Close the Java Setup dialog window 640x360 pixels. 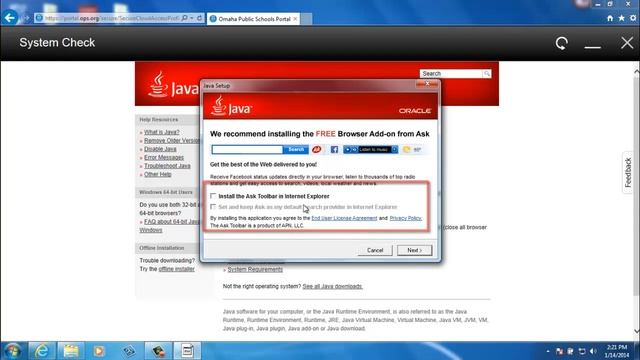coord(427,84)
